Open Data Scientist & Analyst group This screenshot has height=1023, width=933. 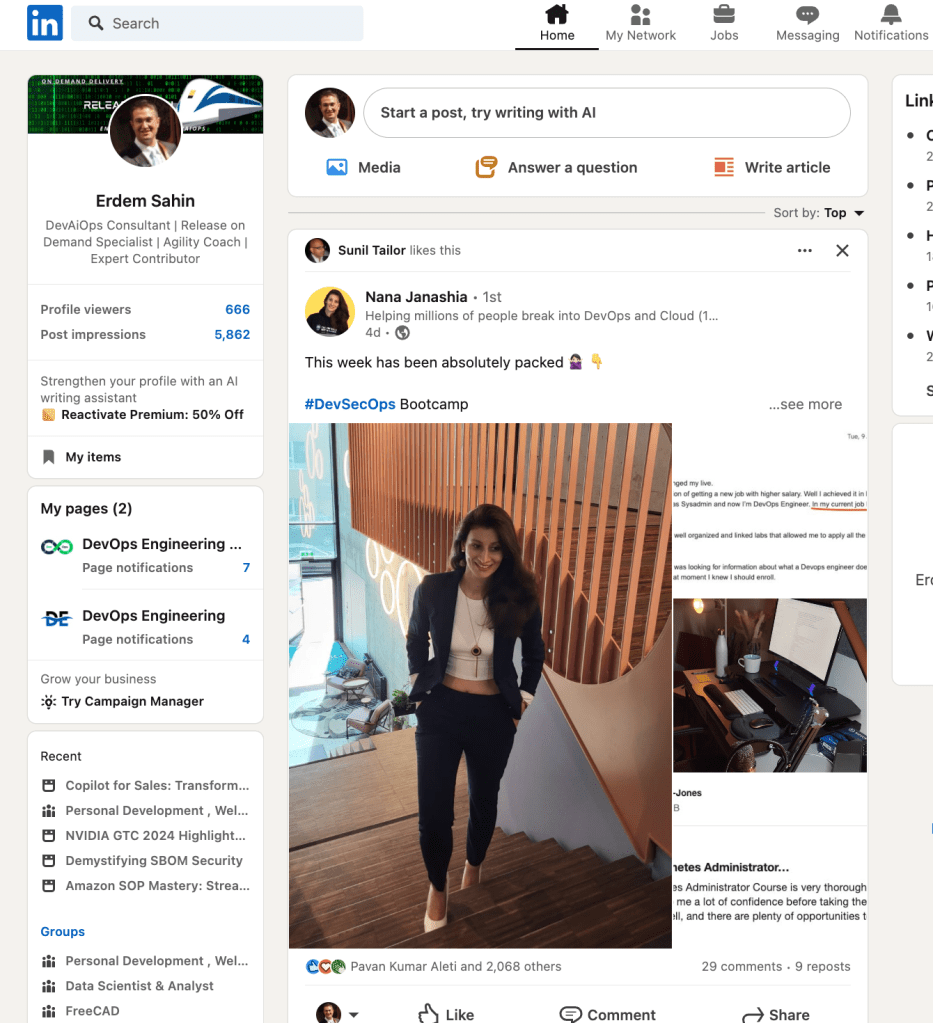tap(140, 986)
